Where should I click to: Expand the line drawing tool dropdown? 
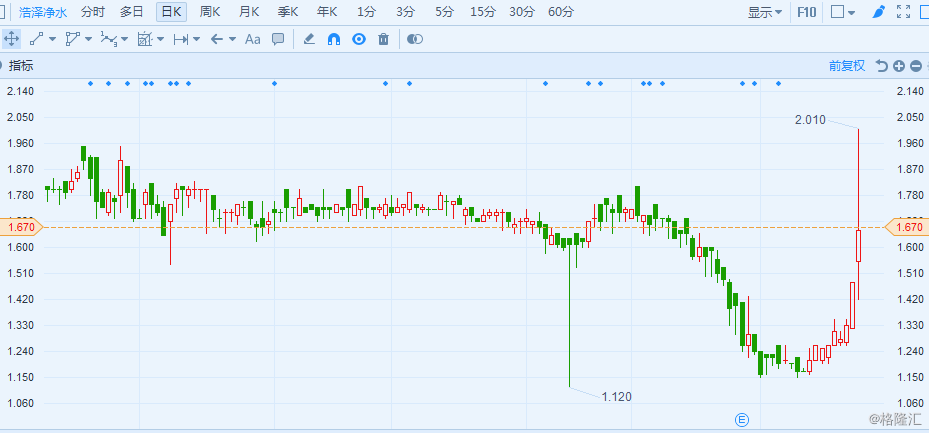pyautogui.click(x=52, y=39)
